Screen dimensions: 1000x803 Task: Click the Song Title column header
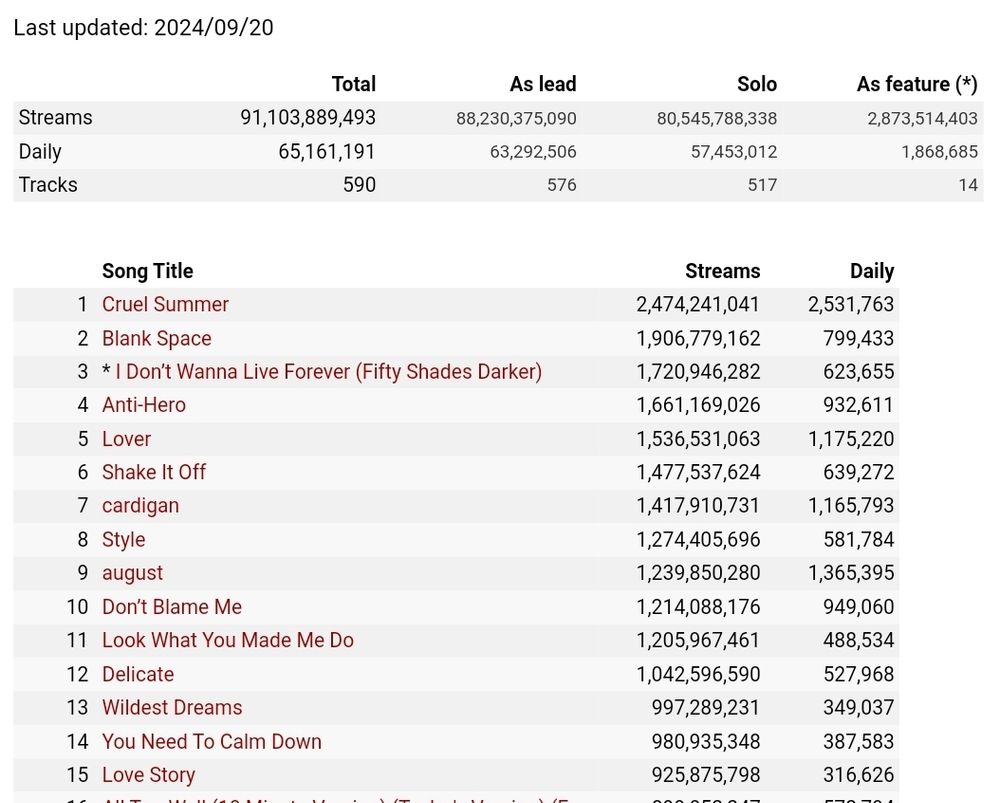[x=147, y=271]
